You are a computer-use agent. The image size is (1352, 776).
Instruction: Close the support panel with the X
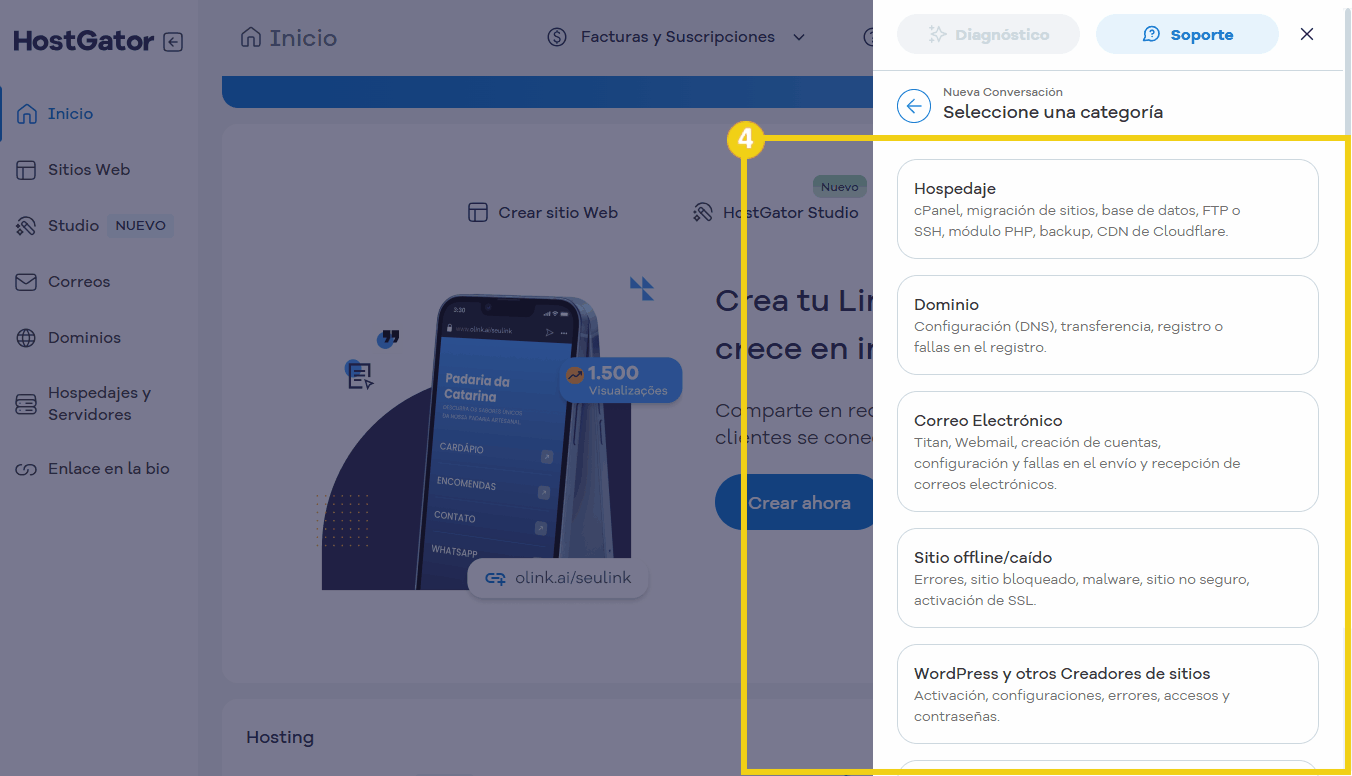click(x=1307, y=34)
